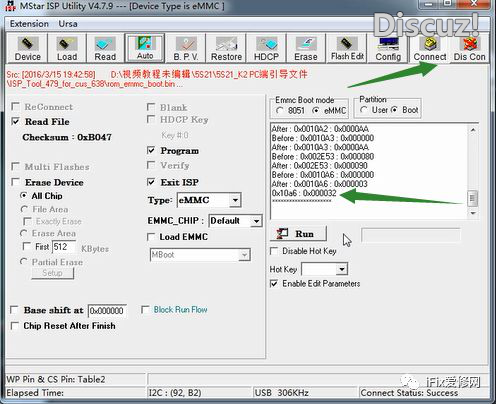496x404 pixels.
Task: Click the 0x10a6 : 0x000032 log line
Action: click(304, 193)
